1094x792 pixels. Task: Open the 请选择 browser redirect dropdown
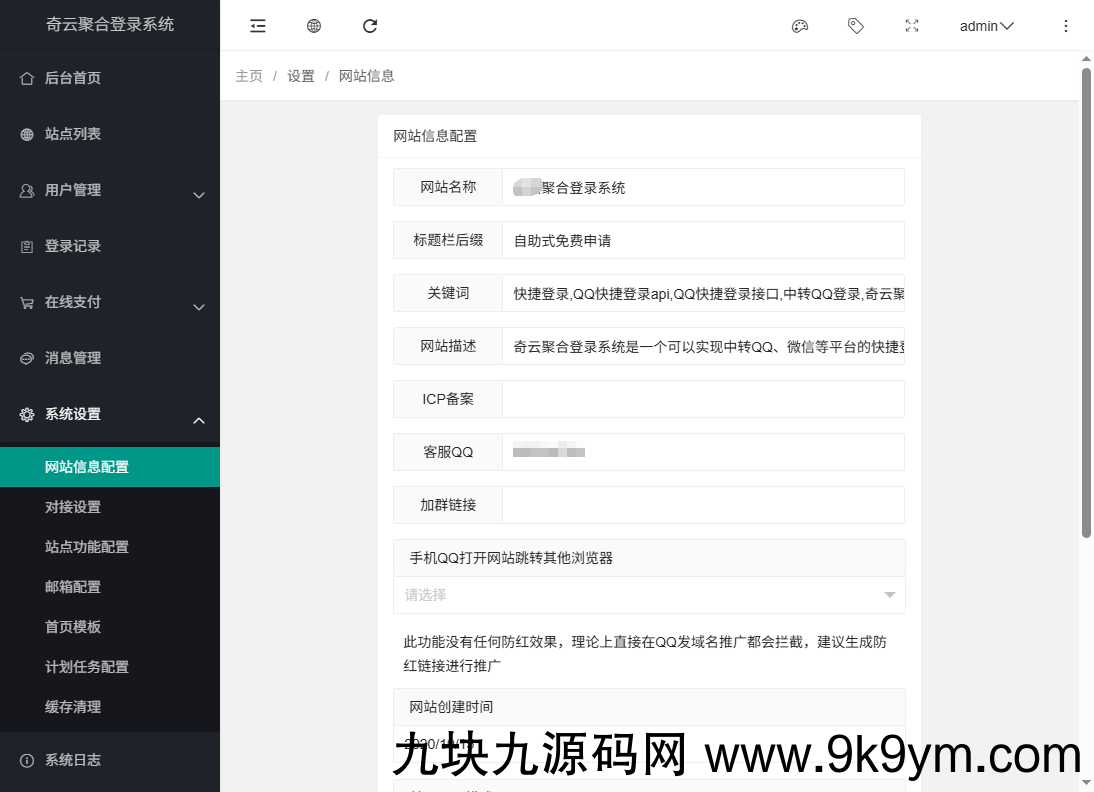[x=649, y=595]
